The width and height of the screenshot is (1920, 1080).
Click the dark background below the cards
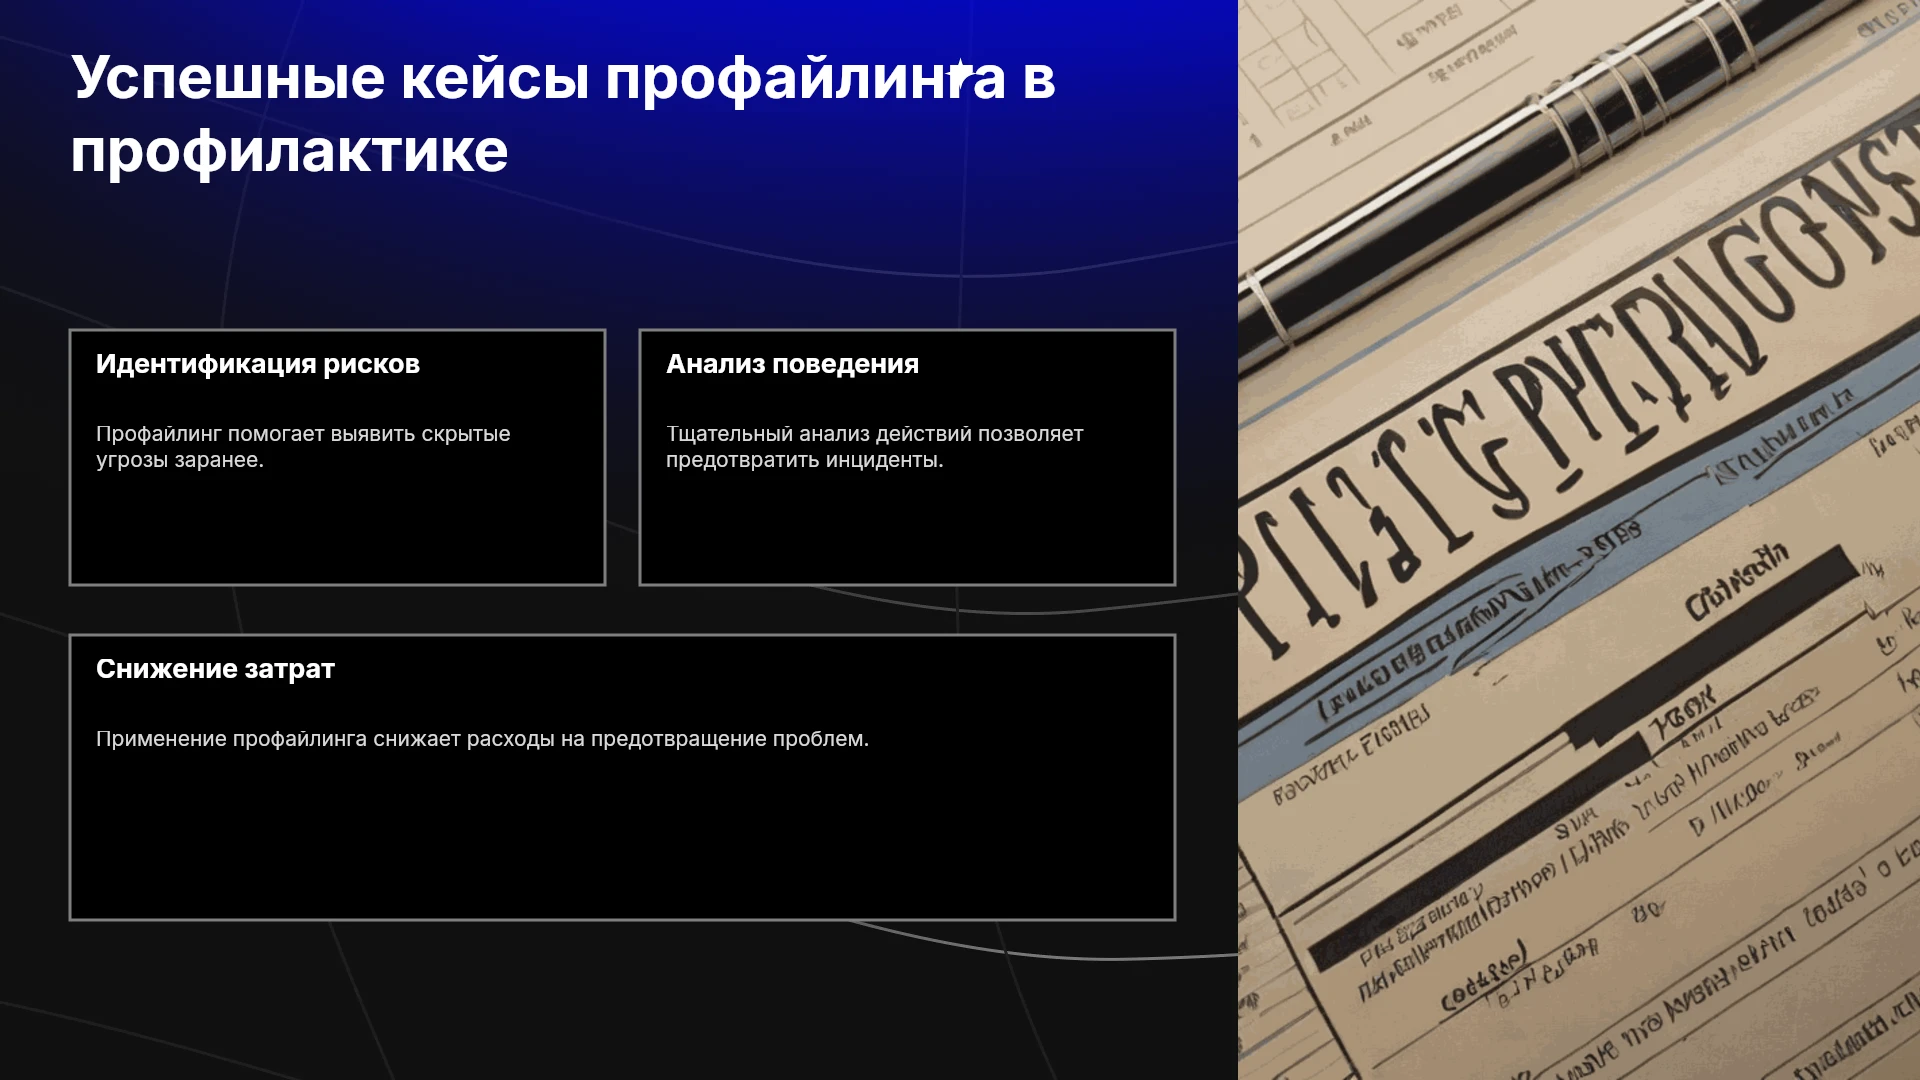(x=620, y=1000)
